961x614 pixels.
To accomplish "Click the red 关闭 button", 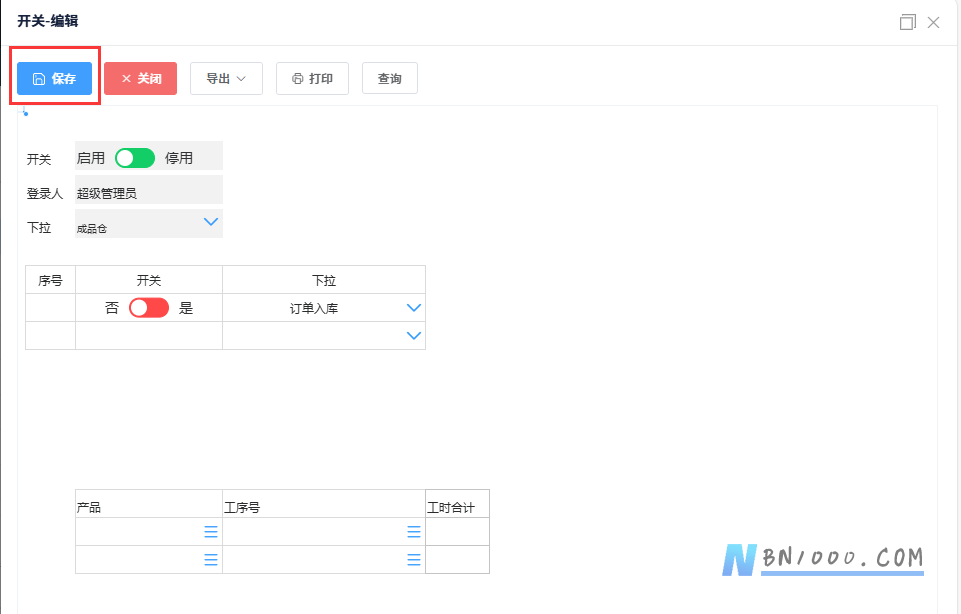I will [140, 78].
